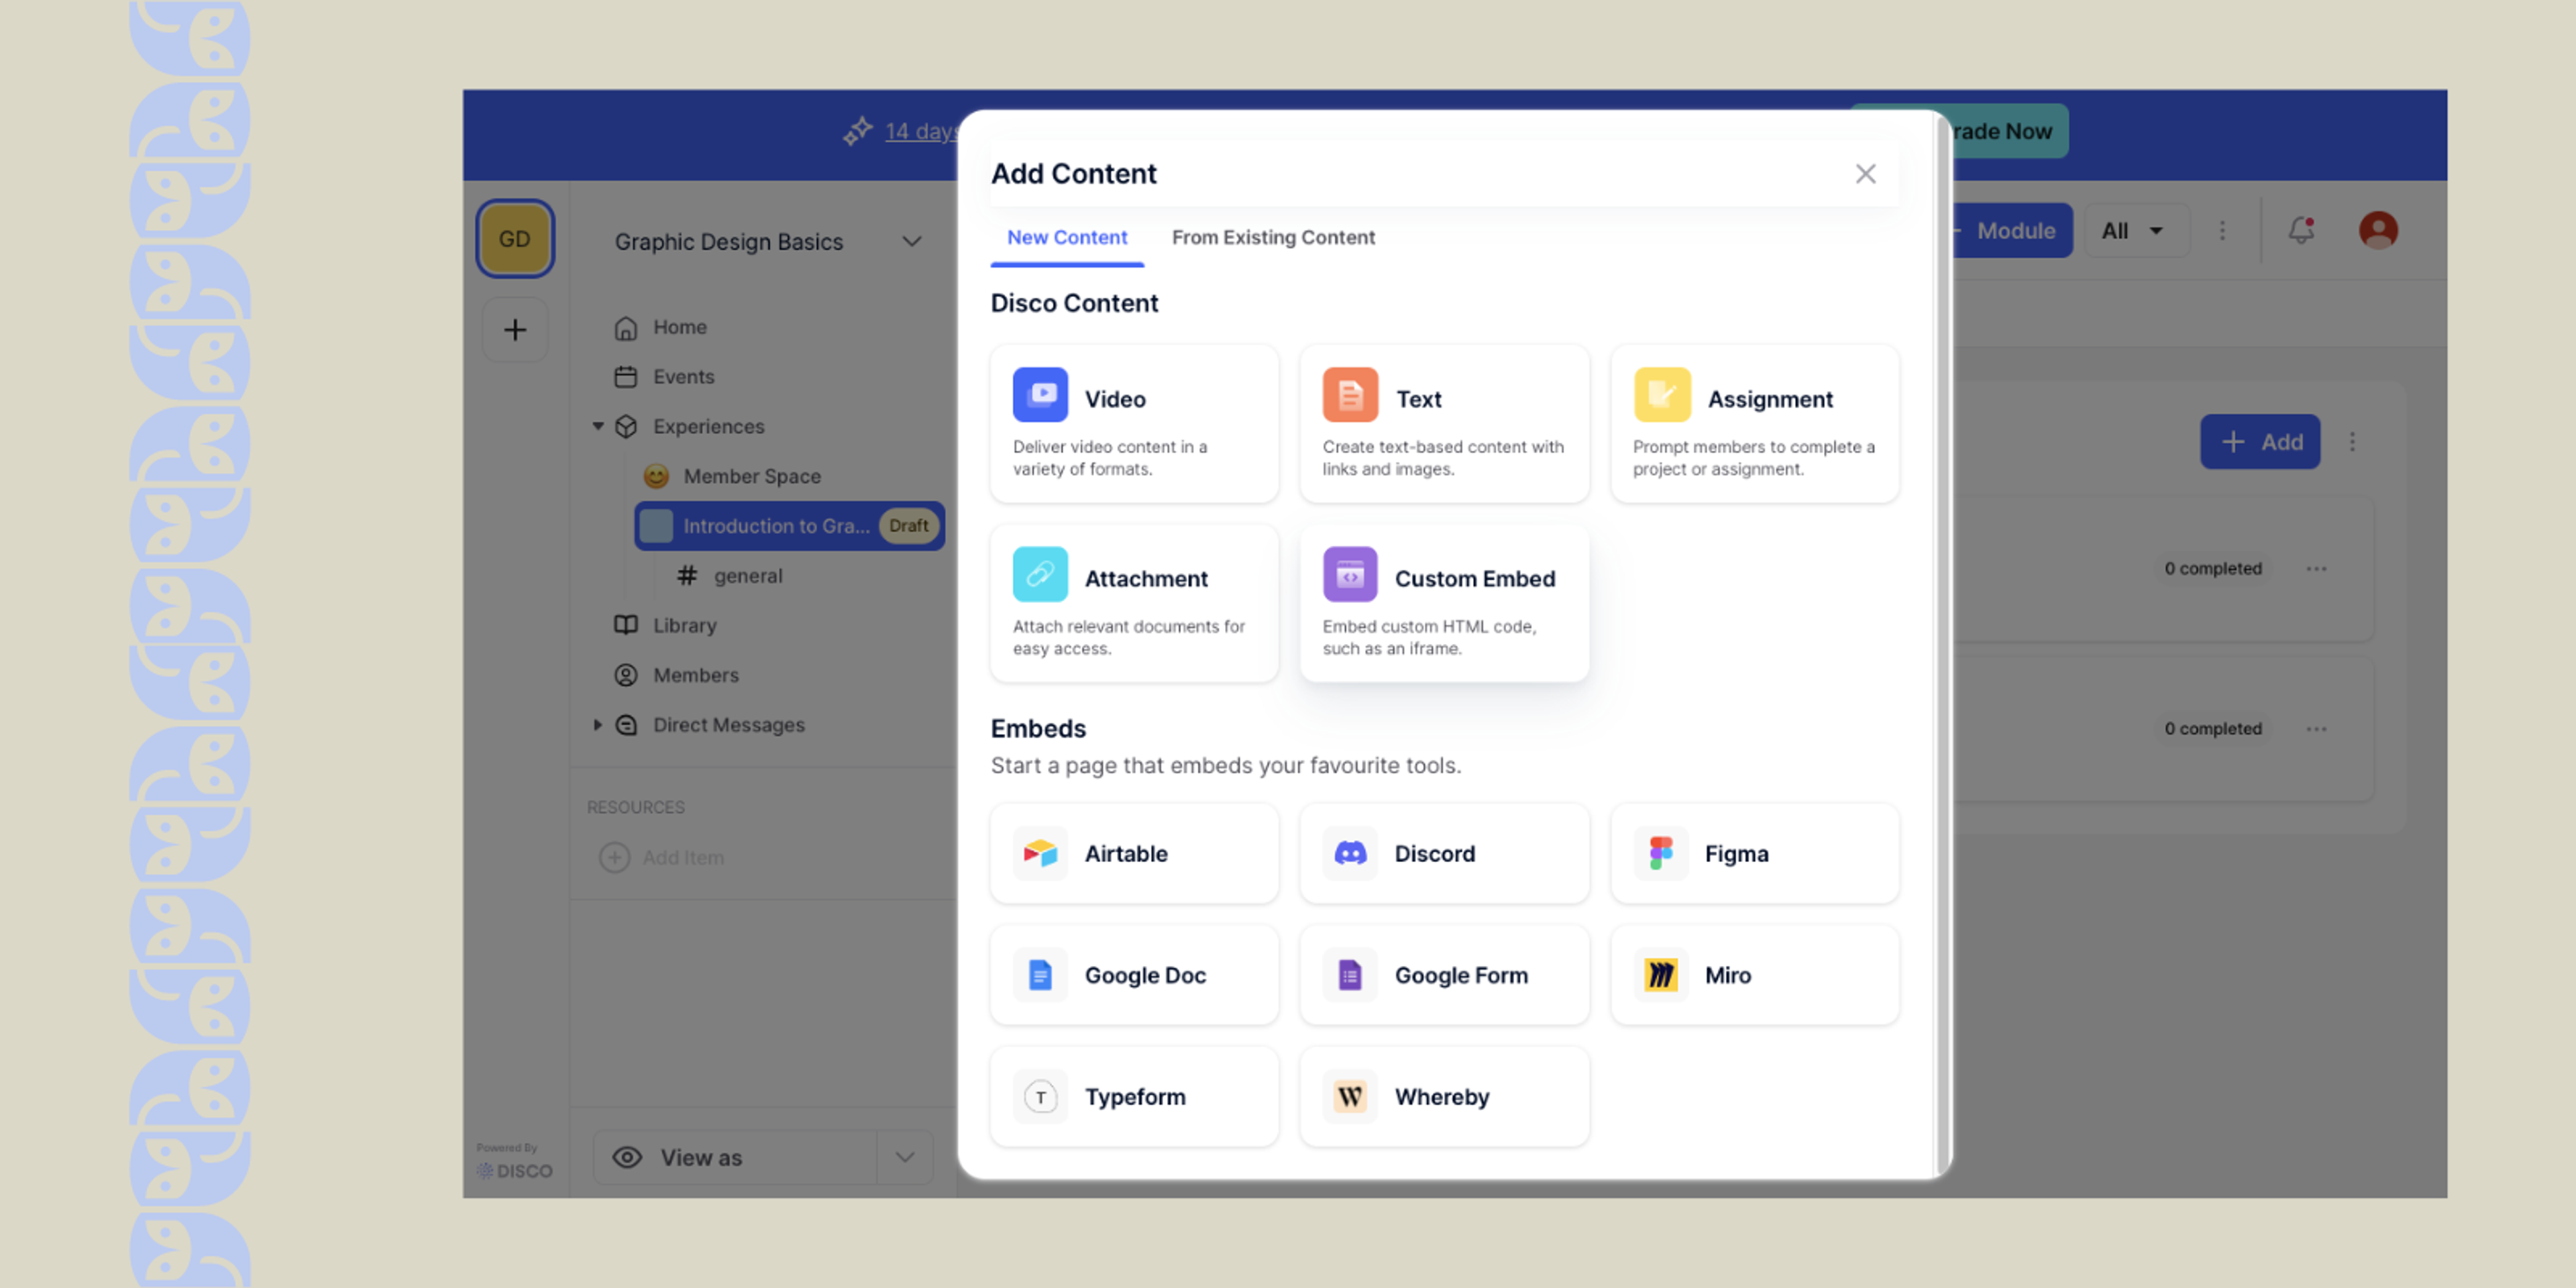Embed a Google Doc

(x=1134, y=974)
